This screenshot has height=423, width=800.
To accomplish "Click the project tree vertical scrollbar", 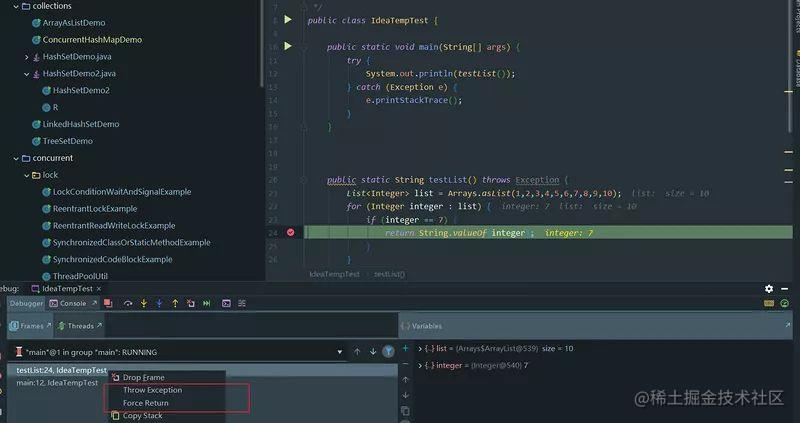I will (262, 43).
